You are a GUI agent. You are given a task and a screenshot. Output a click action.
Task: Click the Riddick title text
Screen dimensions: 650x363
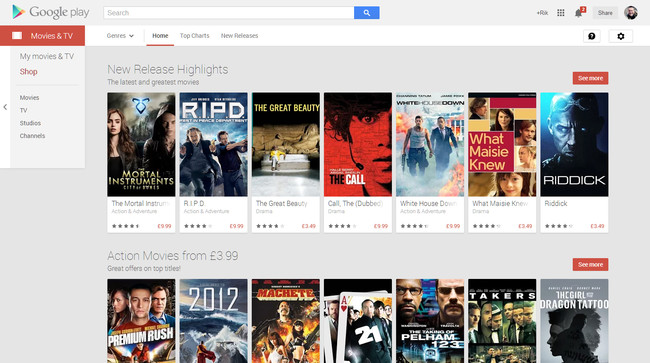point(556,203)
